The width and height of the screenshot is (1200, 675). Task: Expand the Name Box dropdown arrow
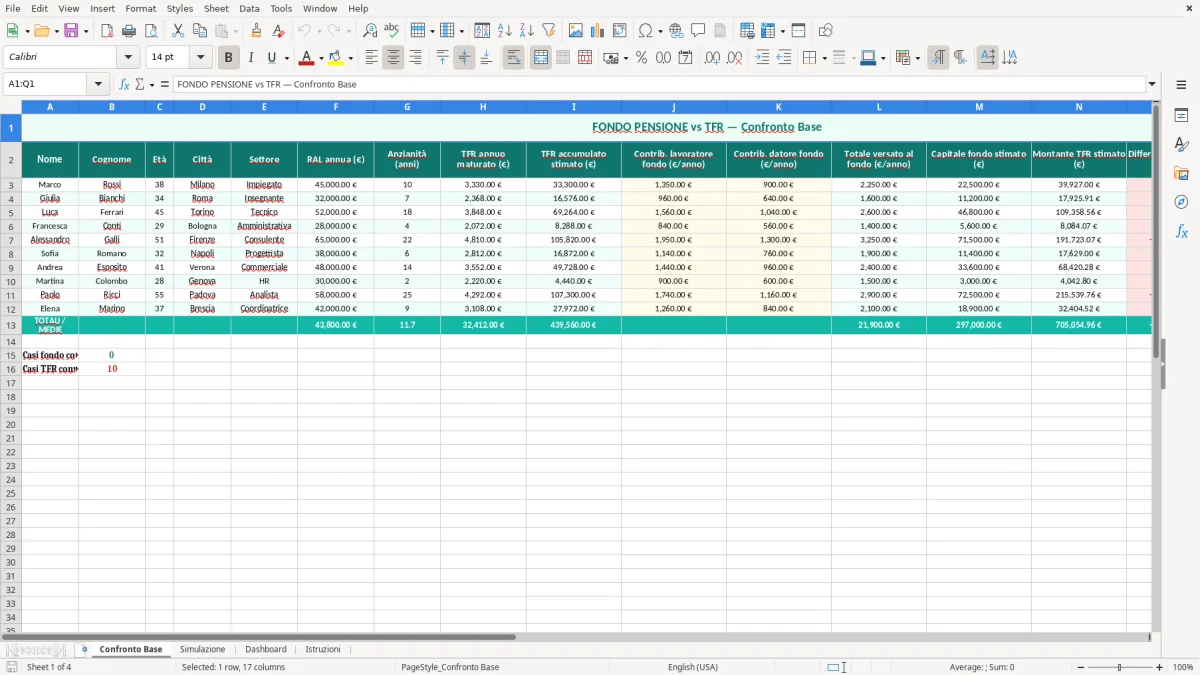[x=98, y=84]
